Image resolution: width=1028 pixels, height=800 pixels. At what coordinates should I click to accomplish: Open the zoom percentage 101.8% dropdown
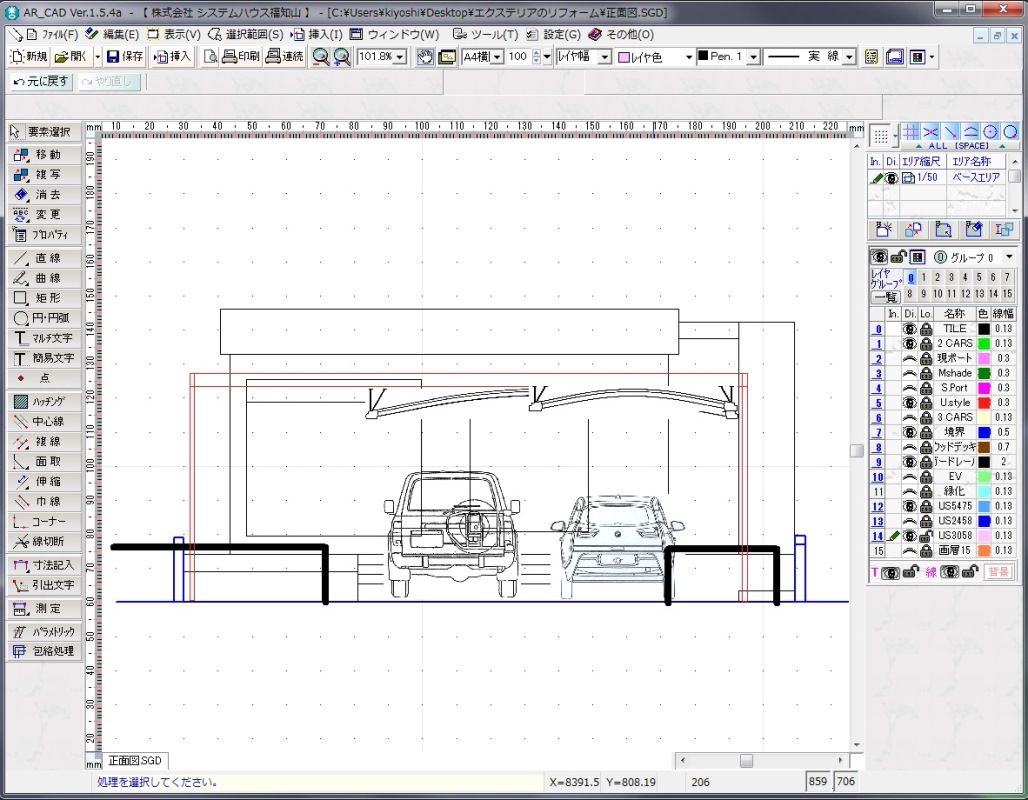(x=400, y=57)
